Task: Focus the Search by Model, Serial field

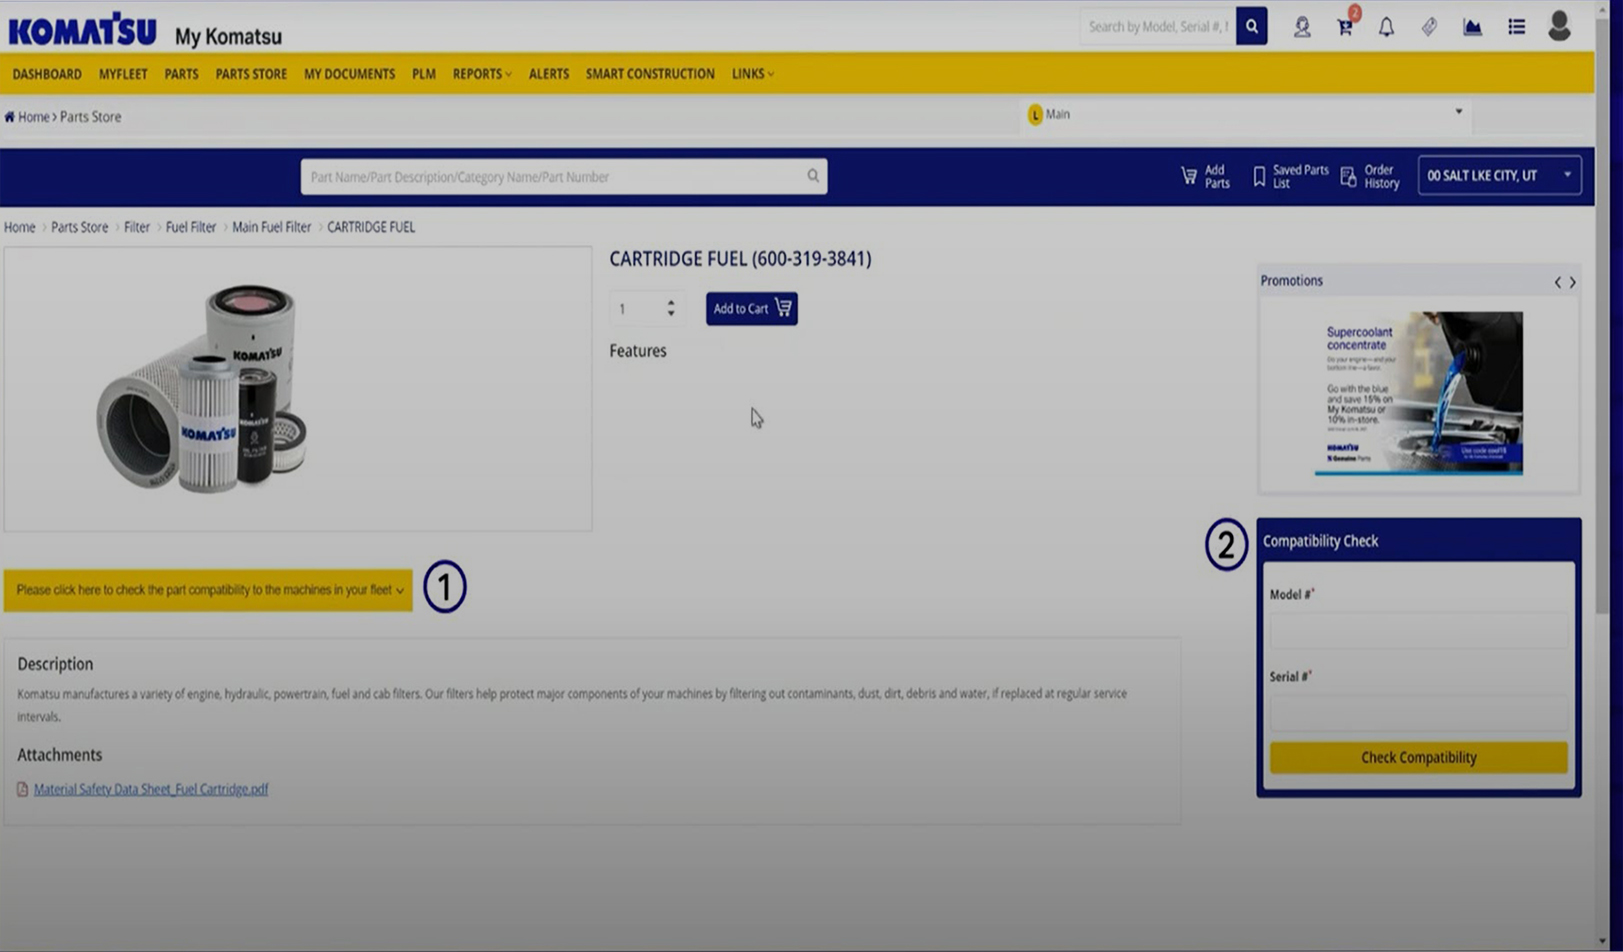Action: coord(1157,27)
